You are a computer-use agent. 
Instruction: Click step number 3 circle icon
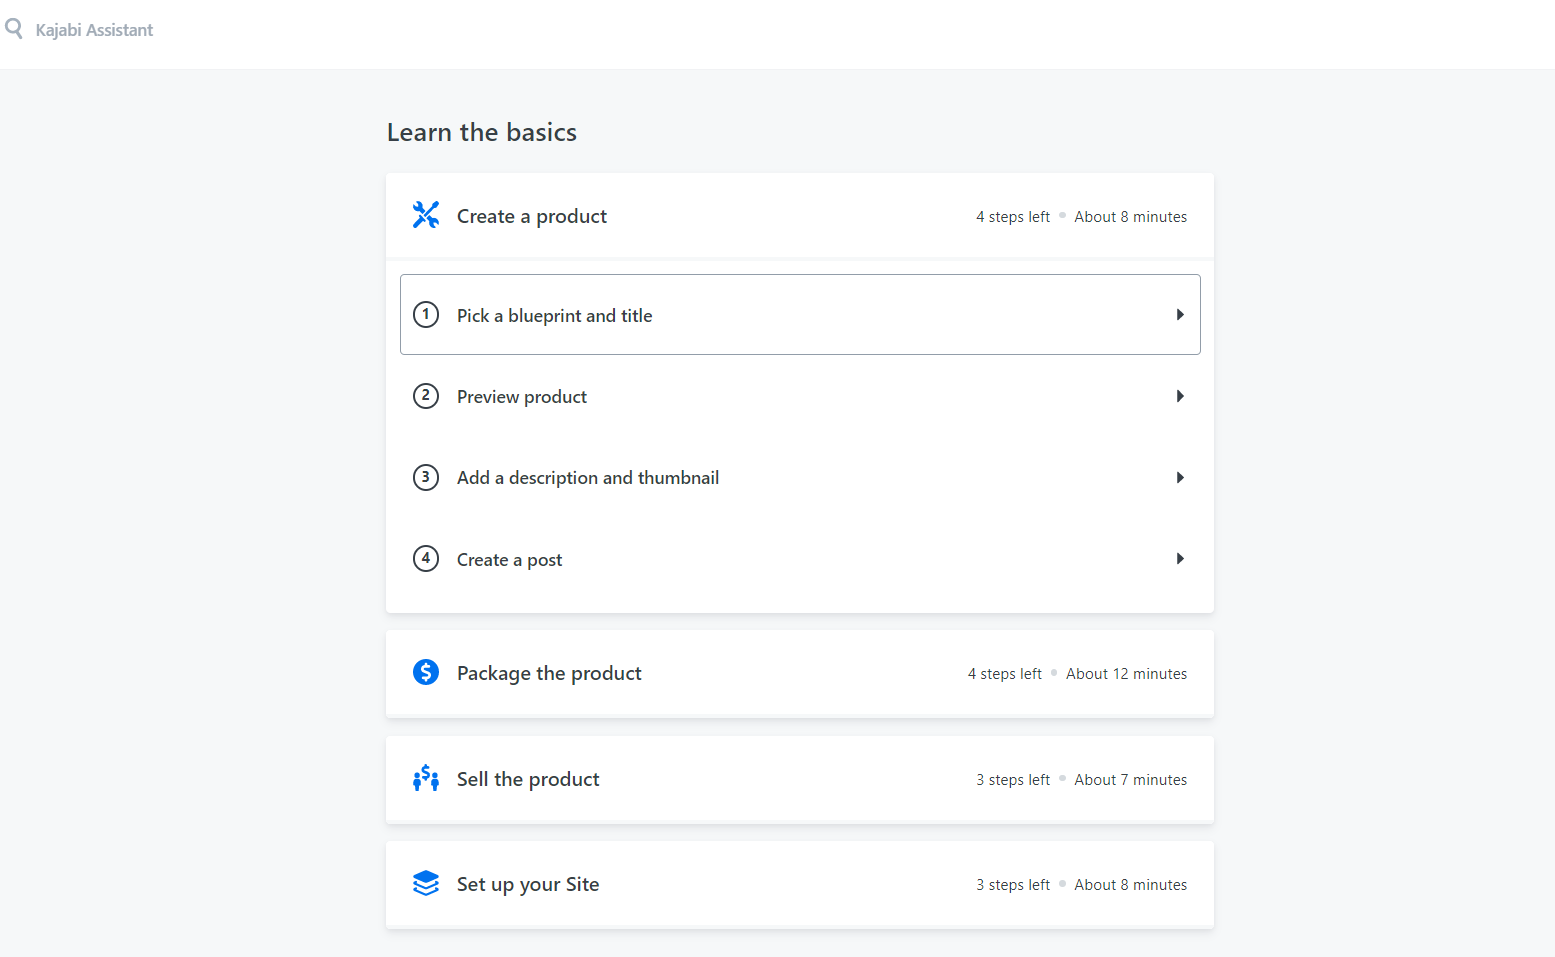click(426, 477)
